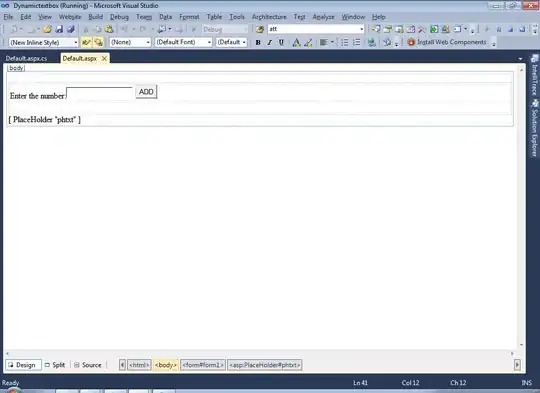Screen dimensions: 540x393
Task: Open the Default font size dropdown
Action: [244, 42]
